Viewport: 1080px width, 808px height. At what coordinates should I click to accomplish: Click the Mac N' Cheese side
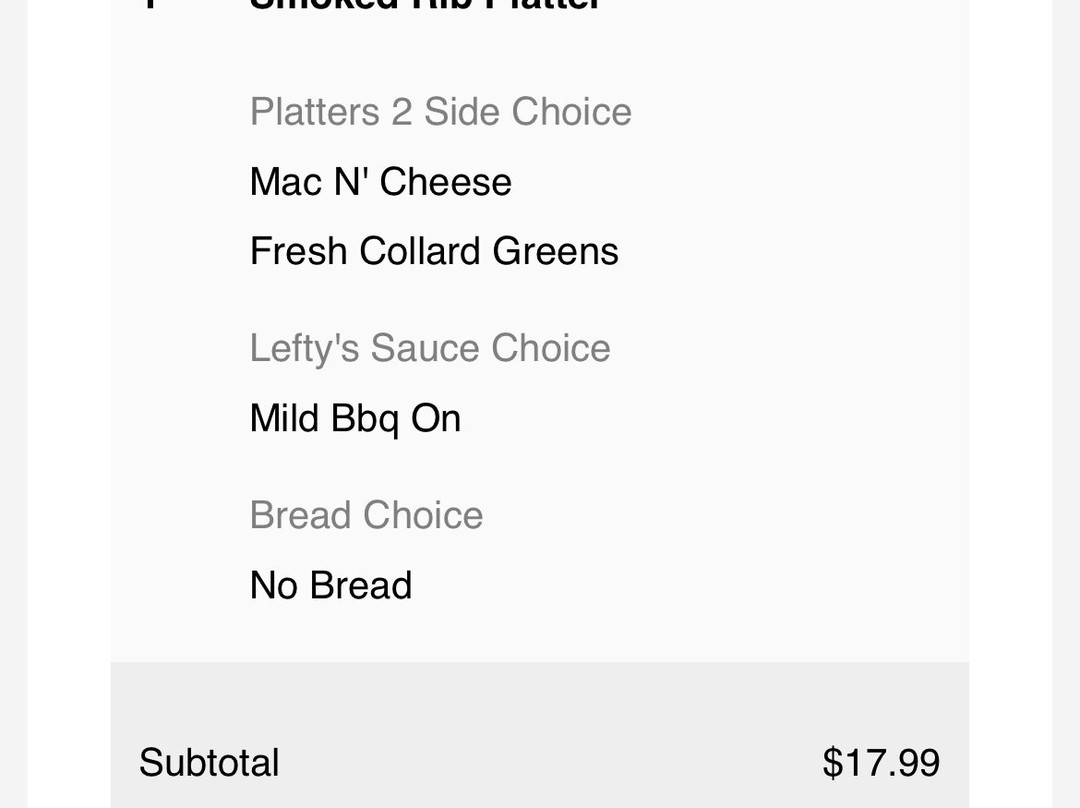point(380,182)
